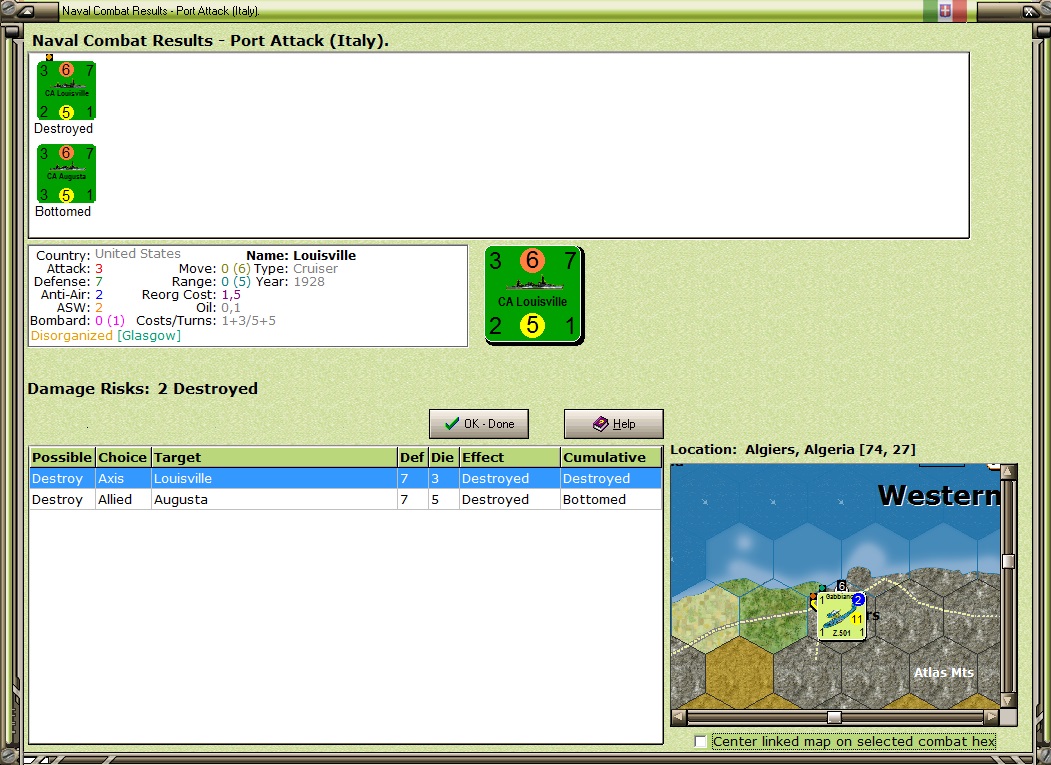Click the Cumulative column header
This screenshot has width=1051, height=765.
click(x=611, y=457)
